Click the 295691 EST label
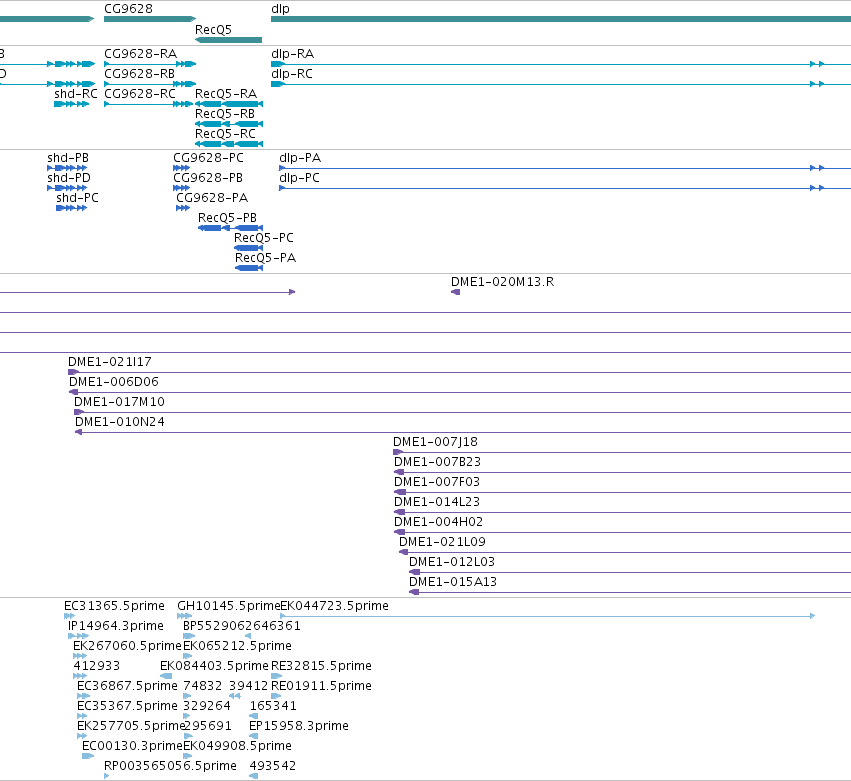This screenshot has width=851, height=781. point(208,727)
